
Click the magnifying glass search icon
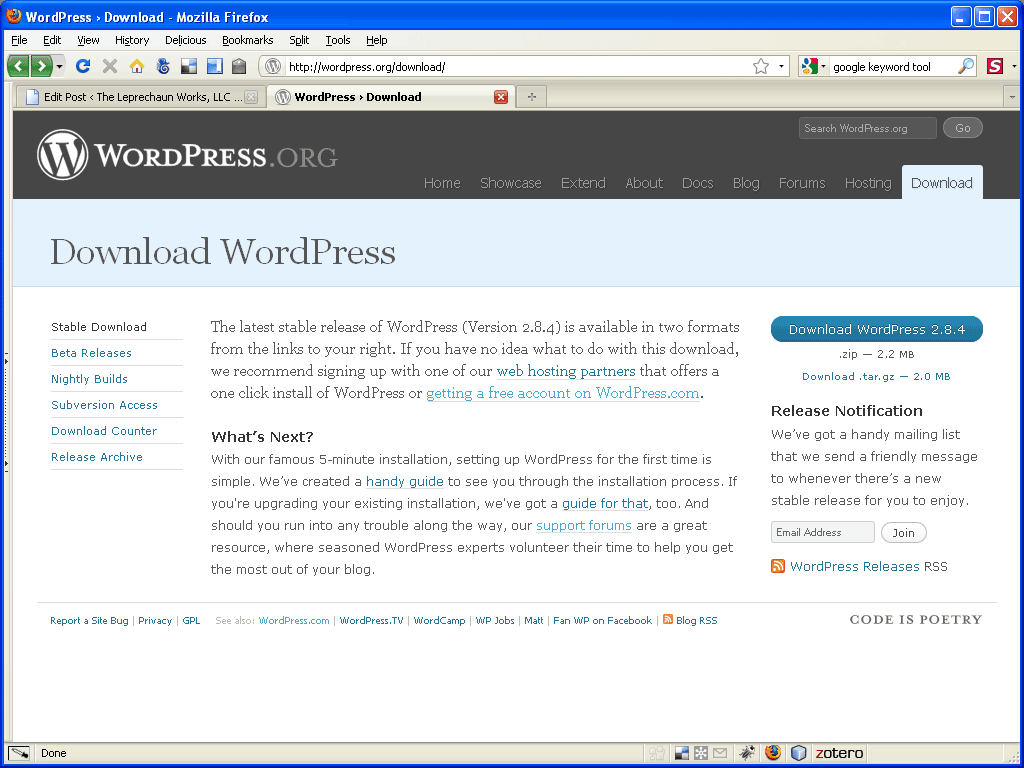click(966, 66)
